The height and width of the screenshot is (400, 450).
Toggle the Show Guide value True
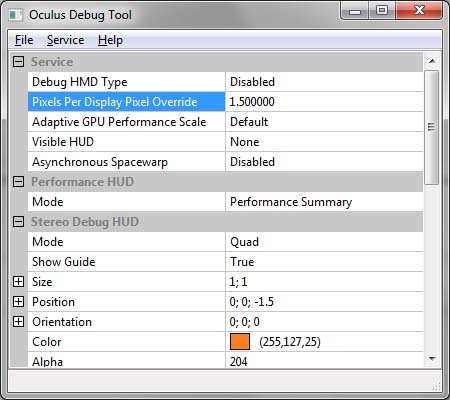[x=324, y=262]
